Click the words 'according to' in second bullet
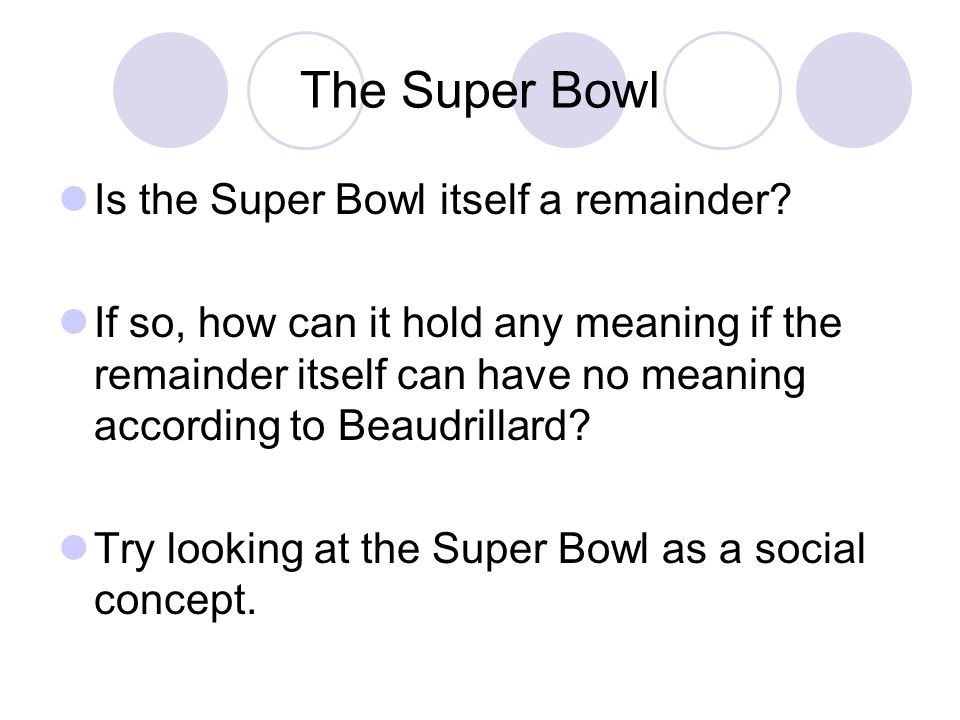The image size is (960, 720). pos(209,426)
